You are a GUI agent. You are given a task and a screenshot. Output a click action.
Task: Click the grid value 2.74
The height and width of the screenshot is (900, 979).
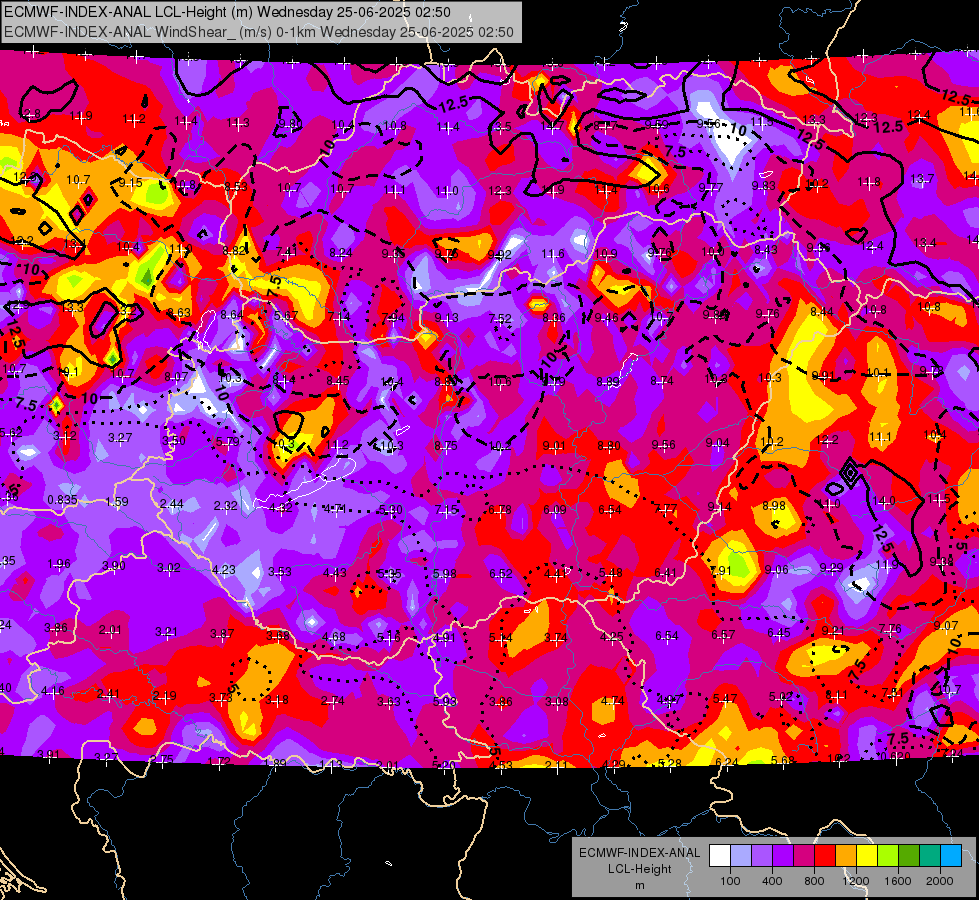[x=333, y=701]
